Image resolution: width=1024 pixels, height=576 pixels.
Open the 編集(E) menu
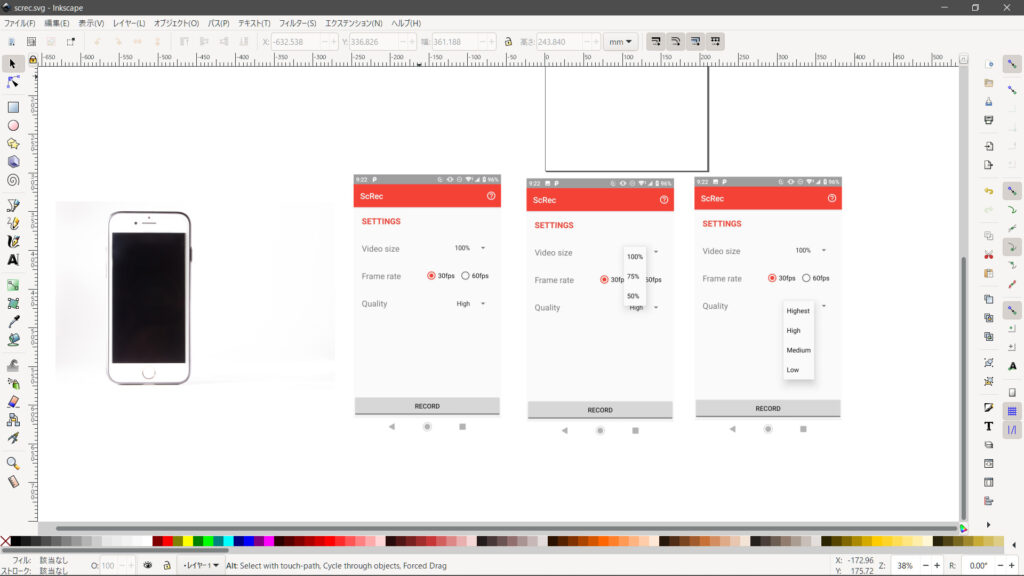[x=56, y=24]
